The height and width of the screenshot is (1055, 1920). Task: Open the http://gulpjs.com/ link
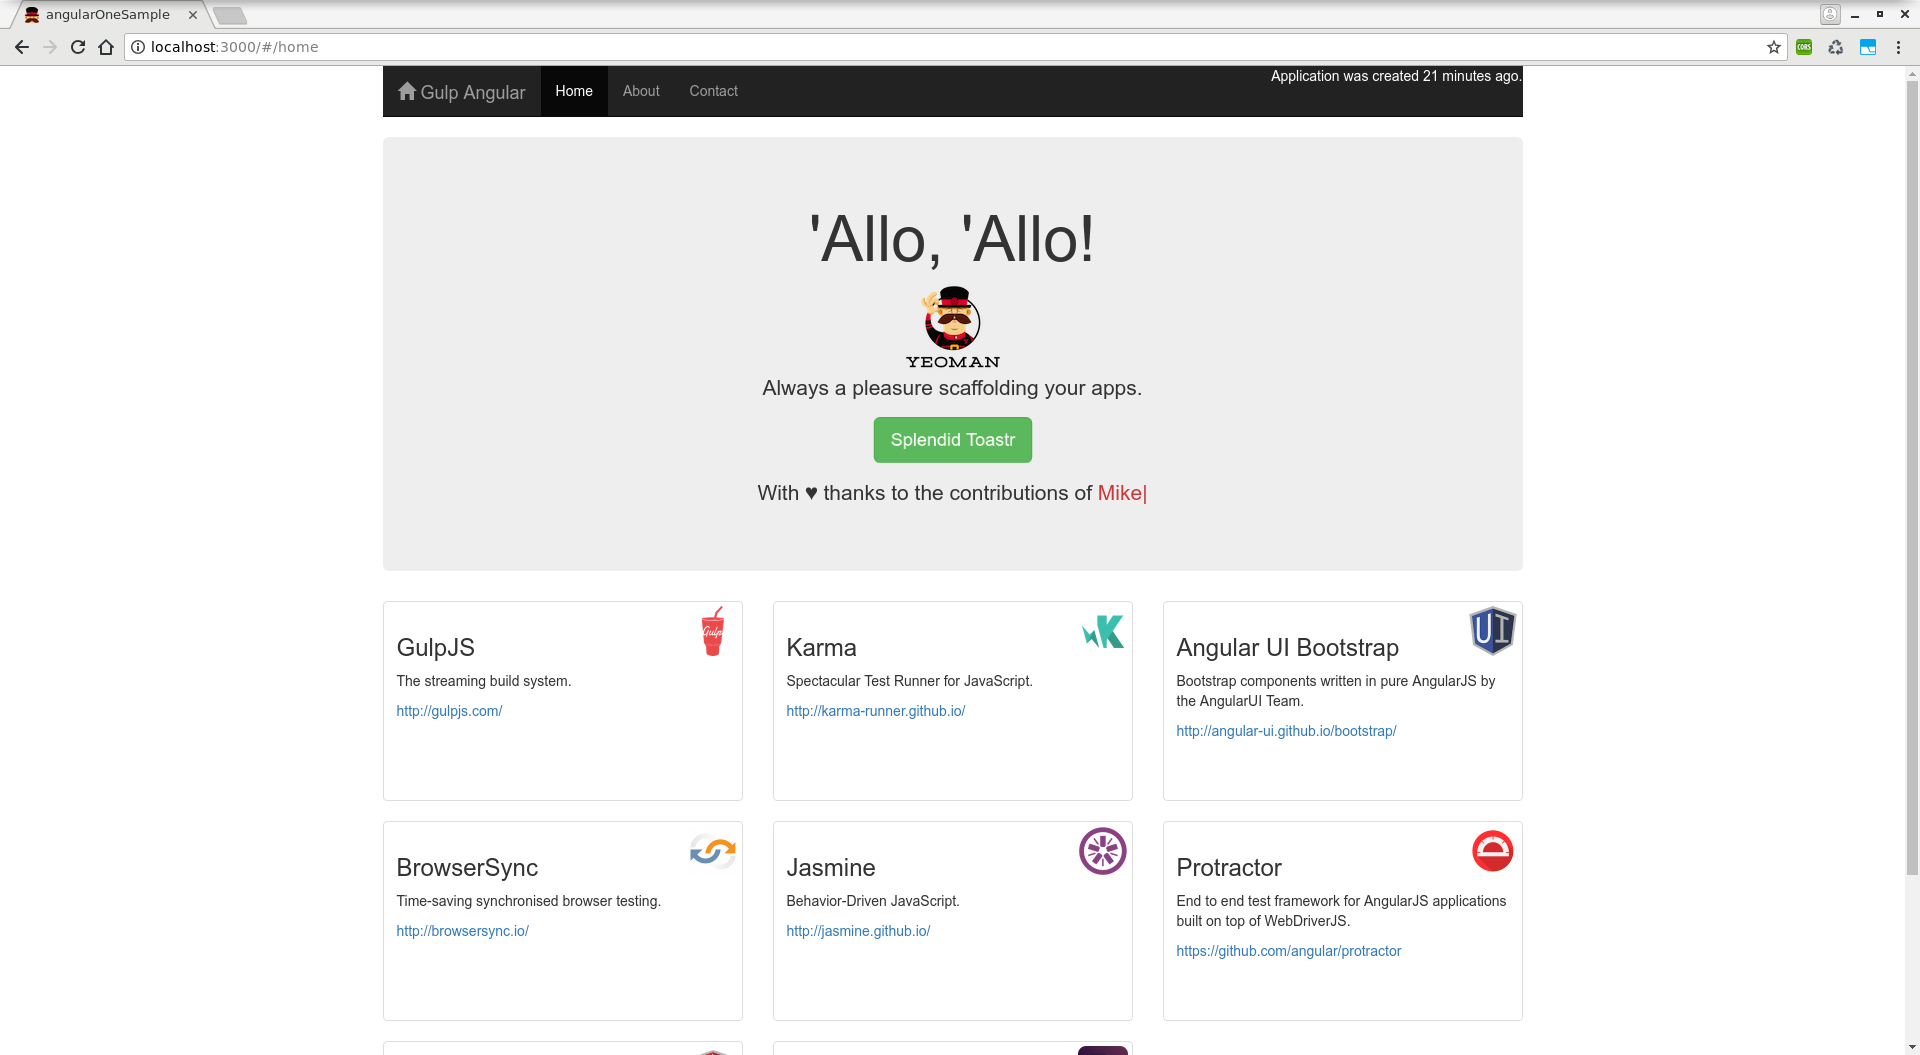coord(449,711)
